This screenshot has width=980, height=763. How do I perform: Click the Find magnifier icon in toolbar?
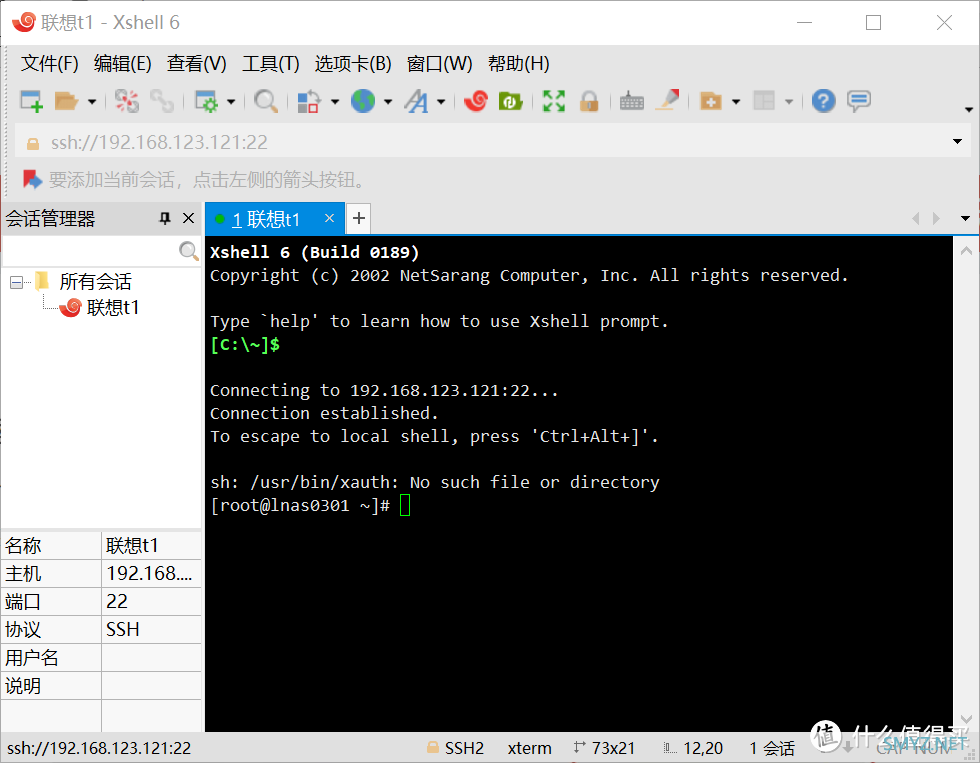[266, 101]
